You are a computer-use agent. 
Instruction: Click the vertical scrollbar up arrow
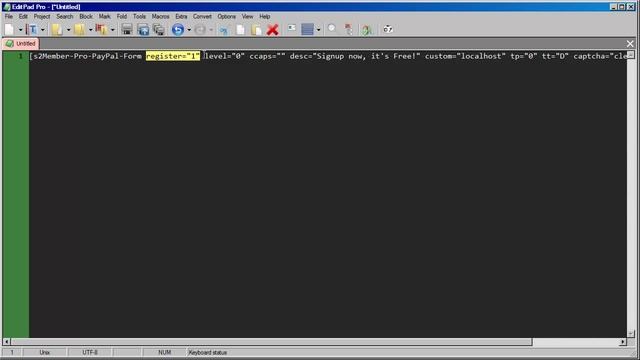point(631,55)
